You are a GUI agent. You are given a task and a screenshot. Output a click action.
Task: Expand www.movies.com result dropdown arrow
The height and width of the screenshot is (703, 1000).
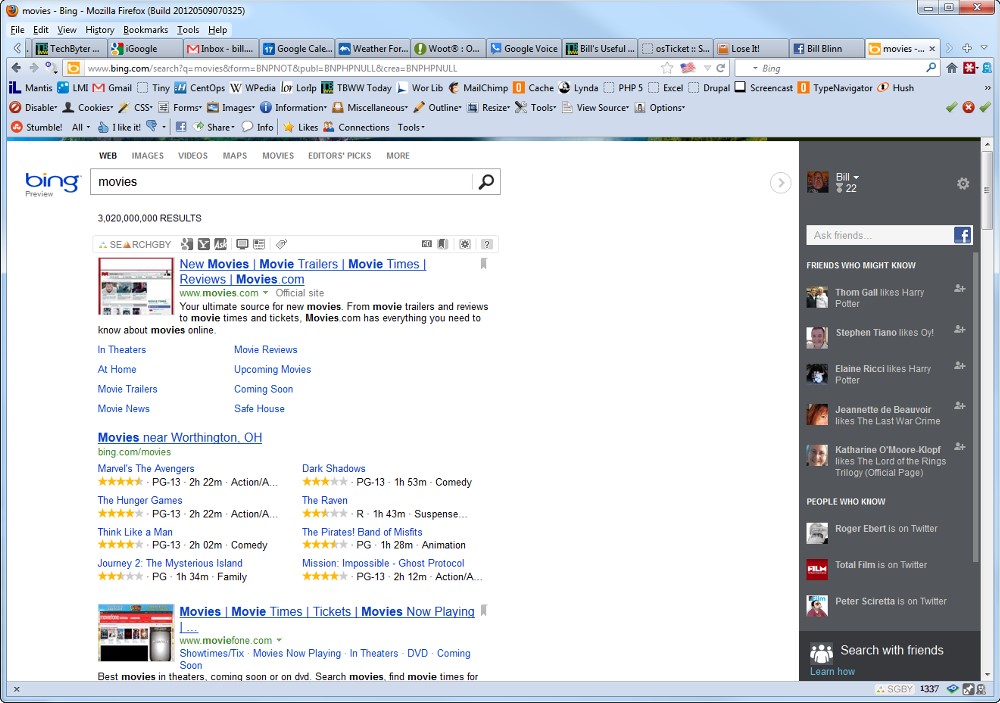point(266,293)
